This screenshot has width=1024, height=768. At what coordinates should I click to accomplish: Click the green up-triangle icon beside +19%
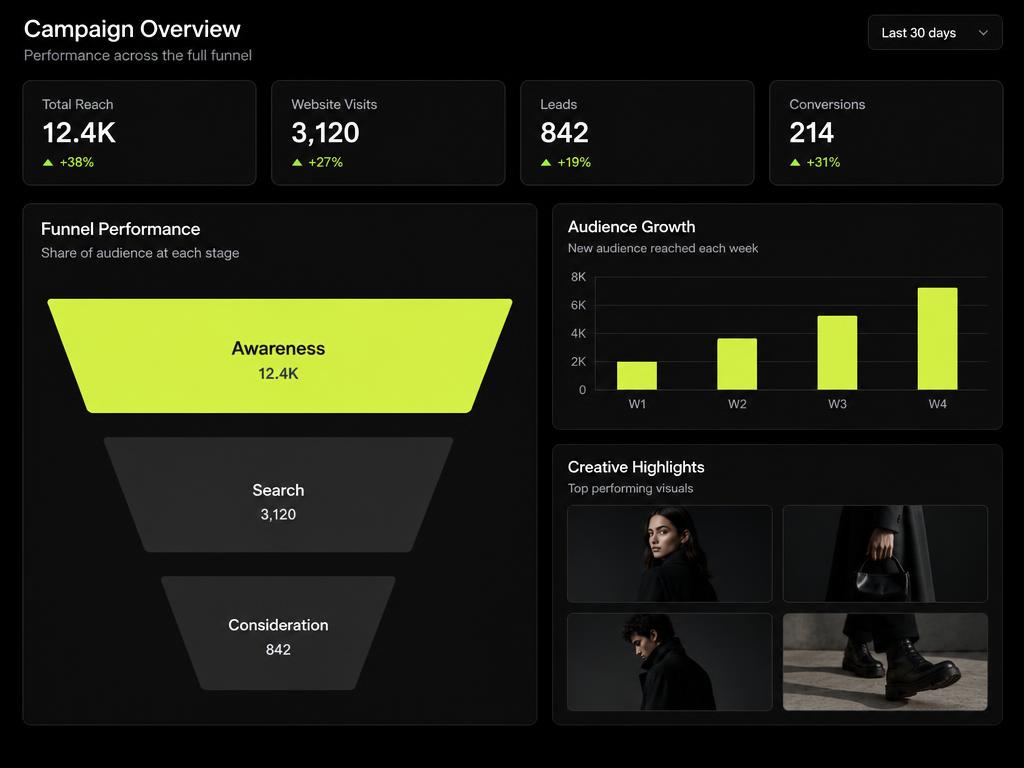pos(546,163)
